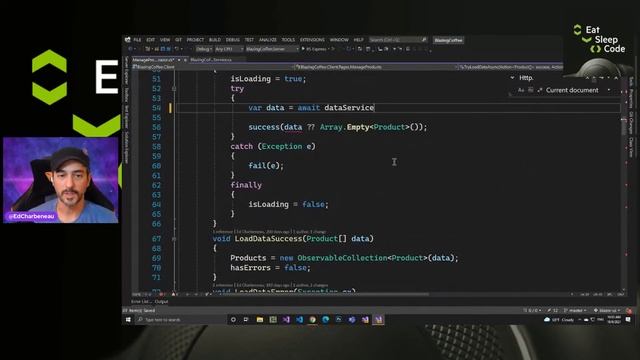Screen dimensions: 640x360
Task: Click the Undo toolbar icon
Action: pyautogui.click(x=177, y=49)
